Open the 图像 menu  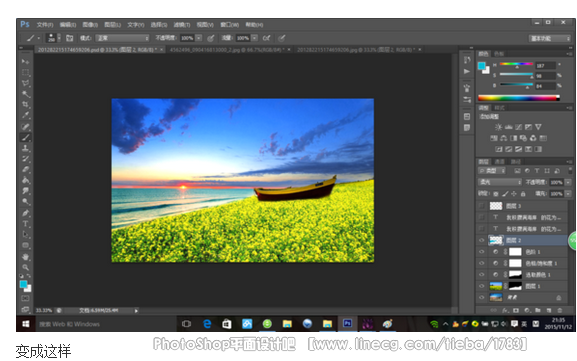coord(90,25)
